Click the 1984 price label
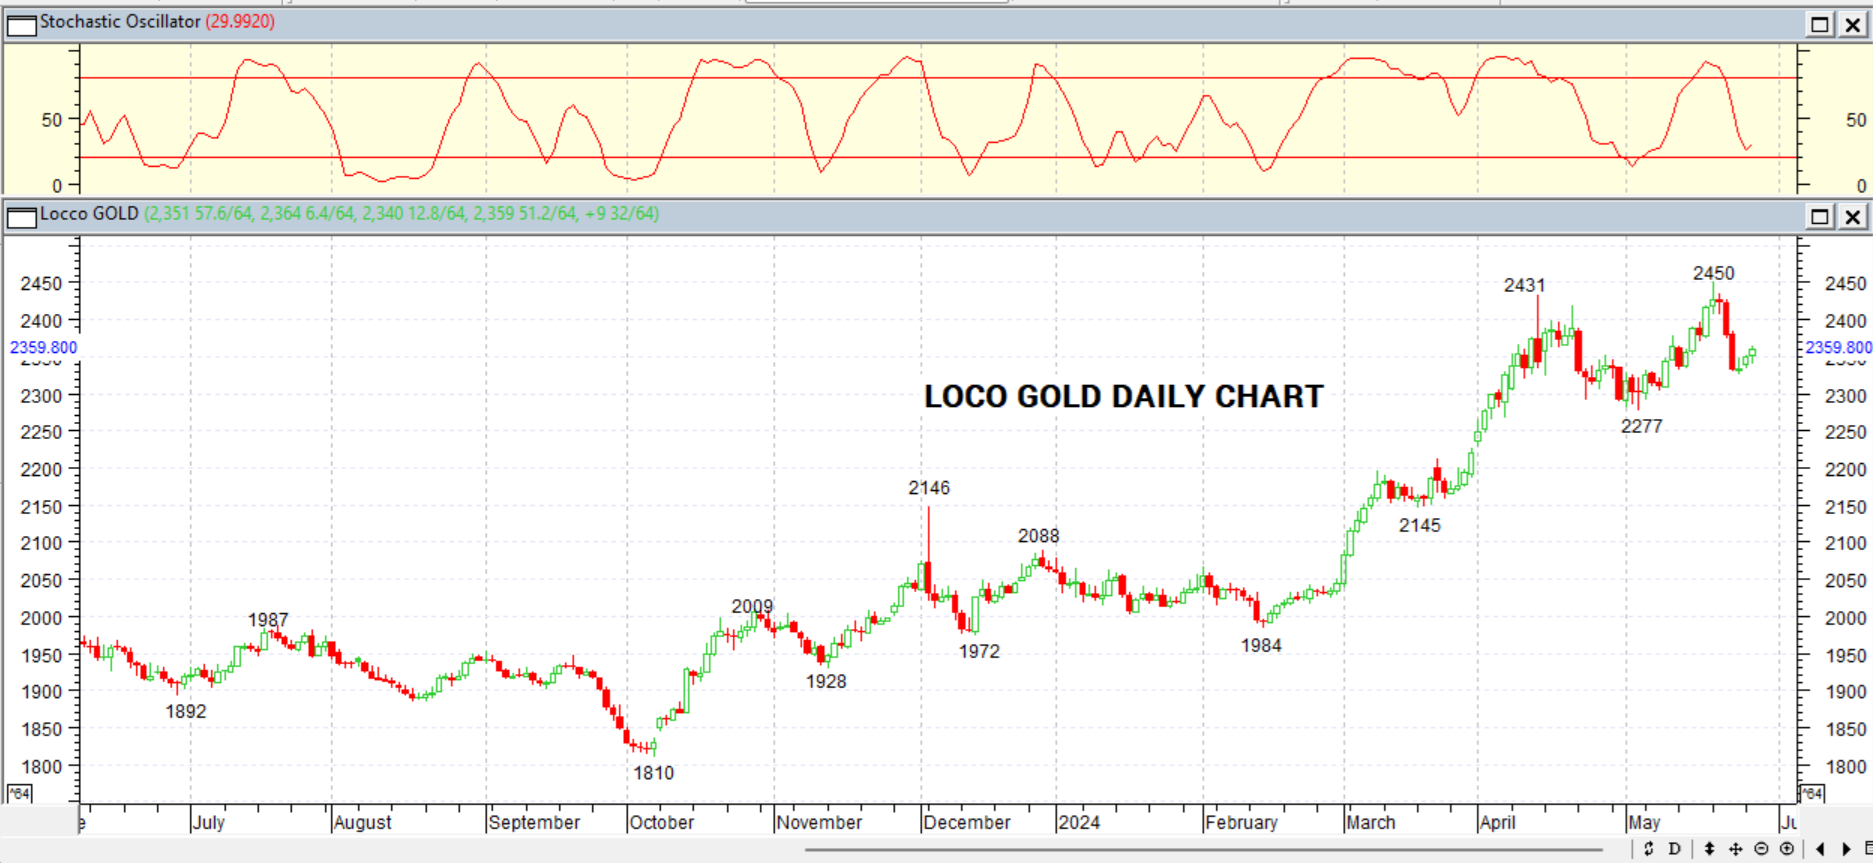The width and height of the screenshot is (1873, 863). (1261, 646)
